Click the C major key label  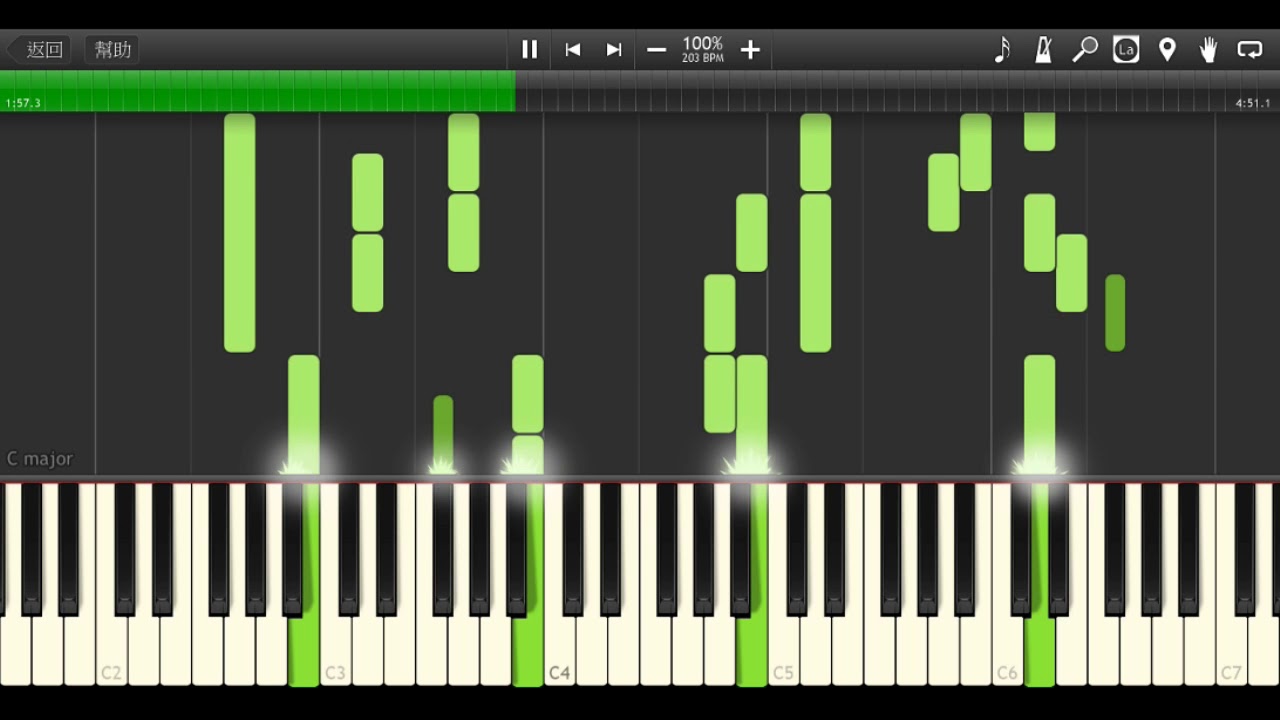click(40, 459)
